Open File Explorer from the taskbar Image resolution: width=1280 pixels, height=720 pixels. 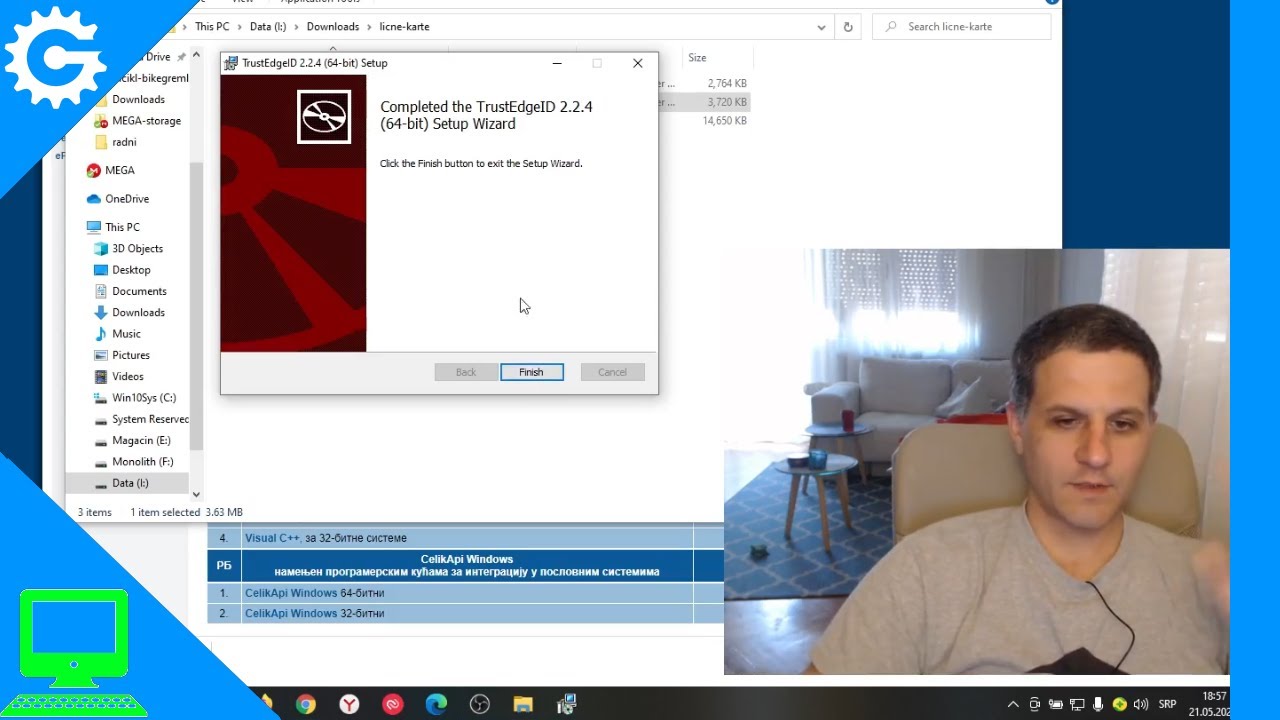523,704
